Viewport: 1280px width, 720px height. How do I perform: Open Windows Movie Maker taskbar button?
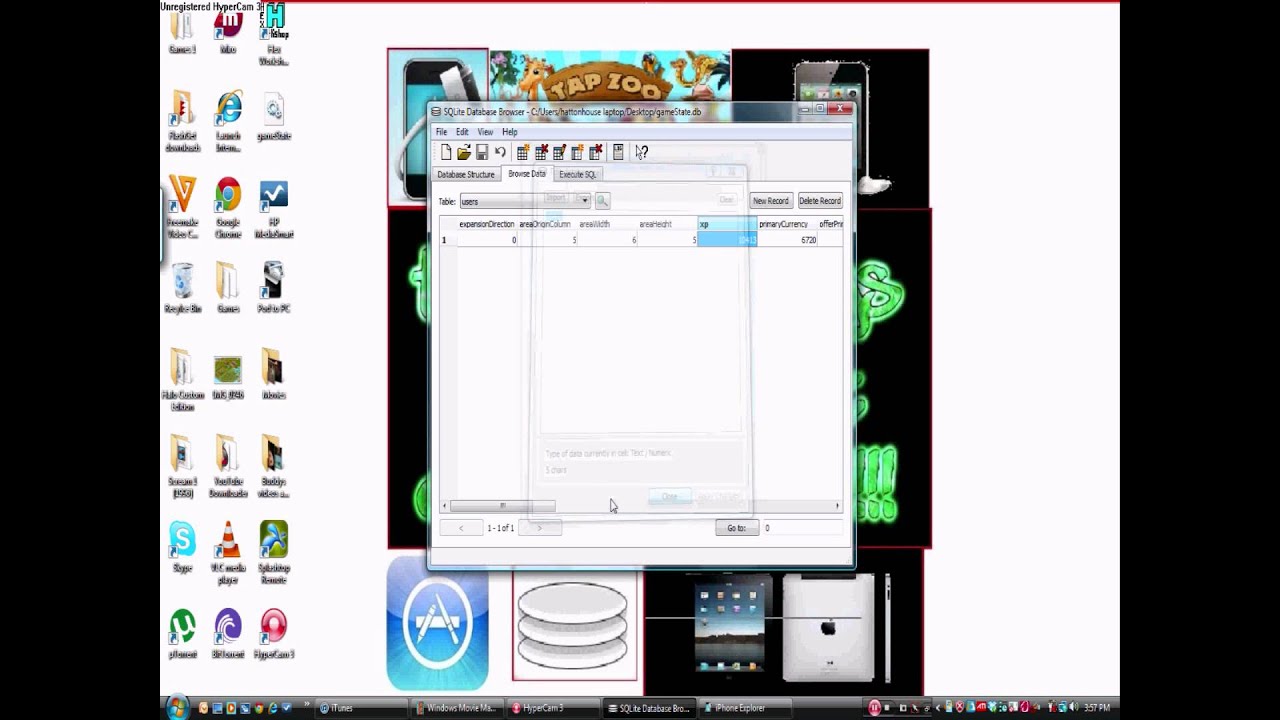click(456, 708)
